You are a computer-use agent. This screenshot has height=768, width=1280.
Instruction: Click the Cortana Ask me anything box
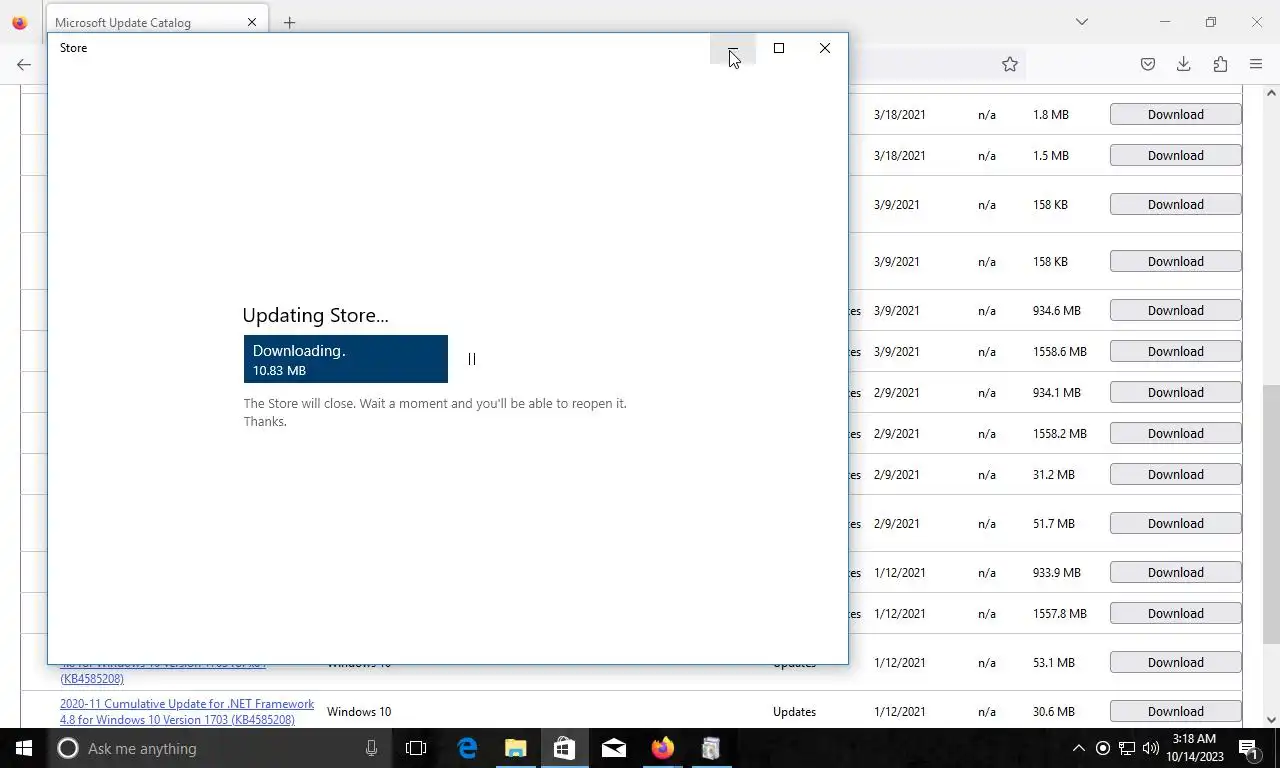click(x=220, y=748)
